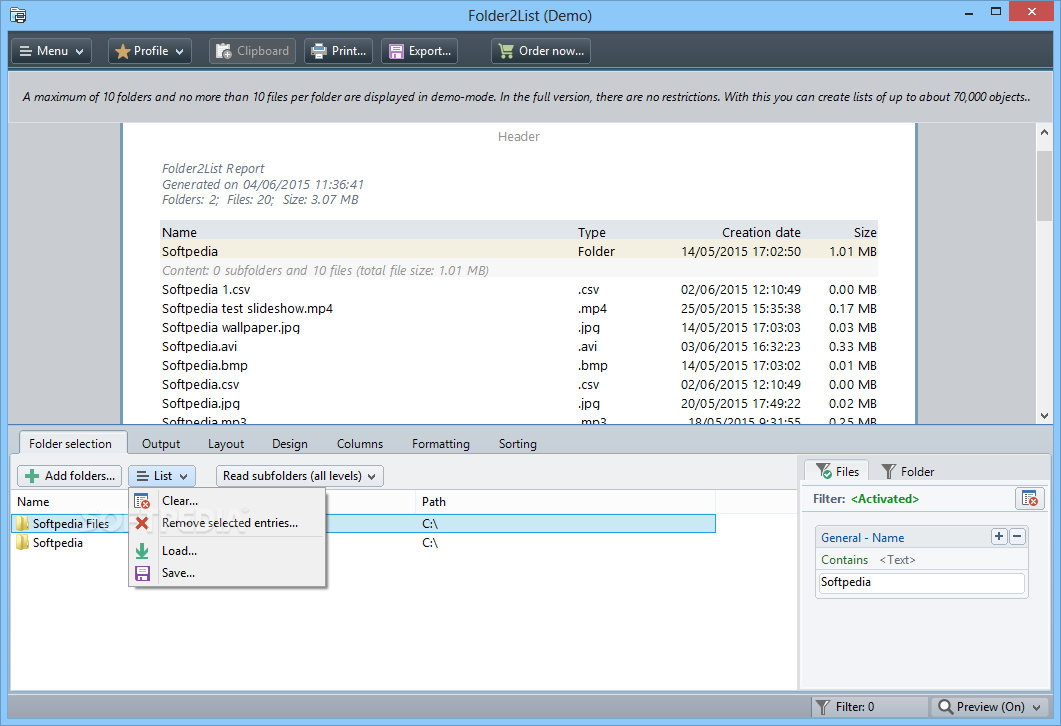Collapse the List dropdown button
The image size is (1061, 726).
tap(162, 476)
